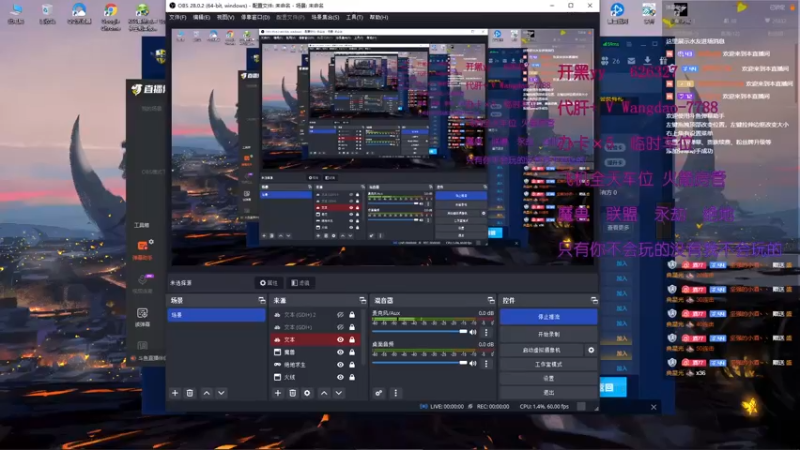
Task: Open audio mixer menu dots beside gears
Action: pyautogui.click(x=395, y=393)
